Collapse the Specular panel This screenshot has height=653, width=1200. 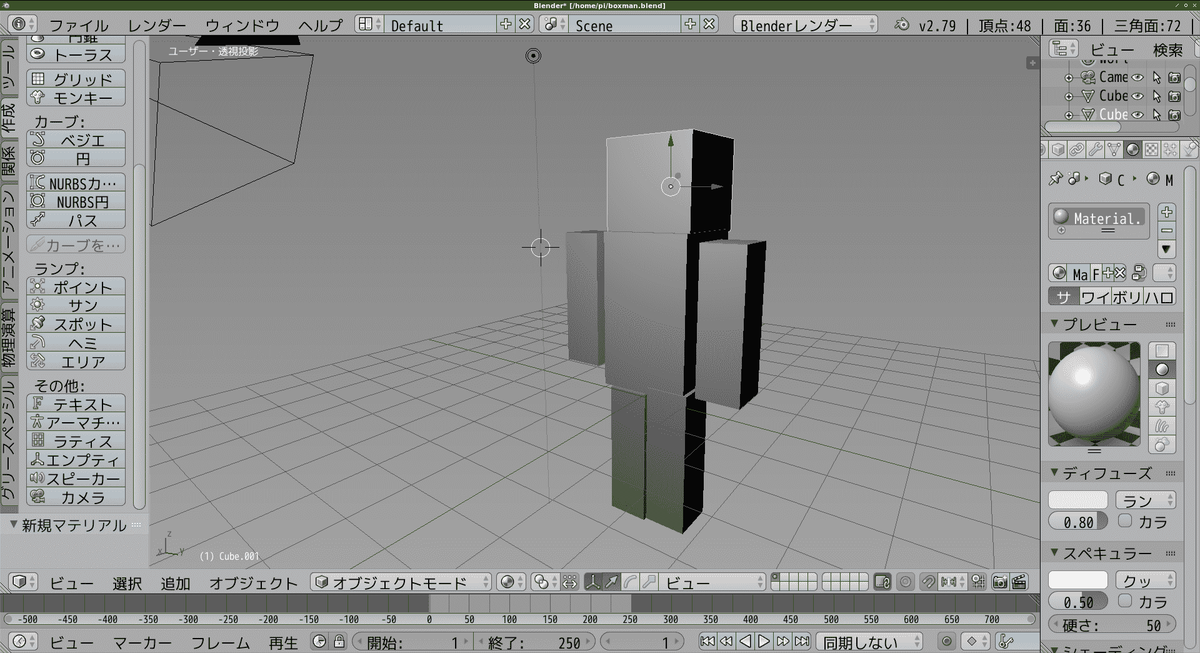click(x=1055, y=553)
